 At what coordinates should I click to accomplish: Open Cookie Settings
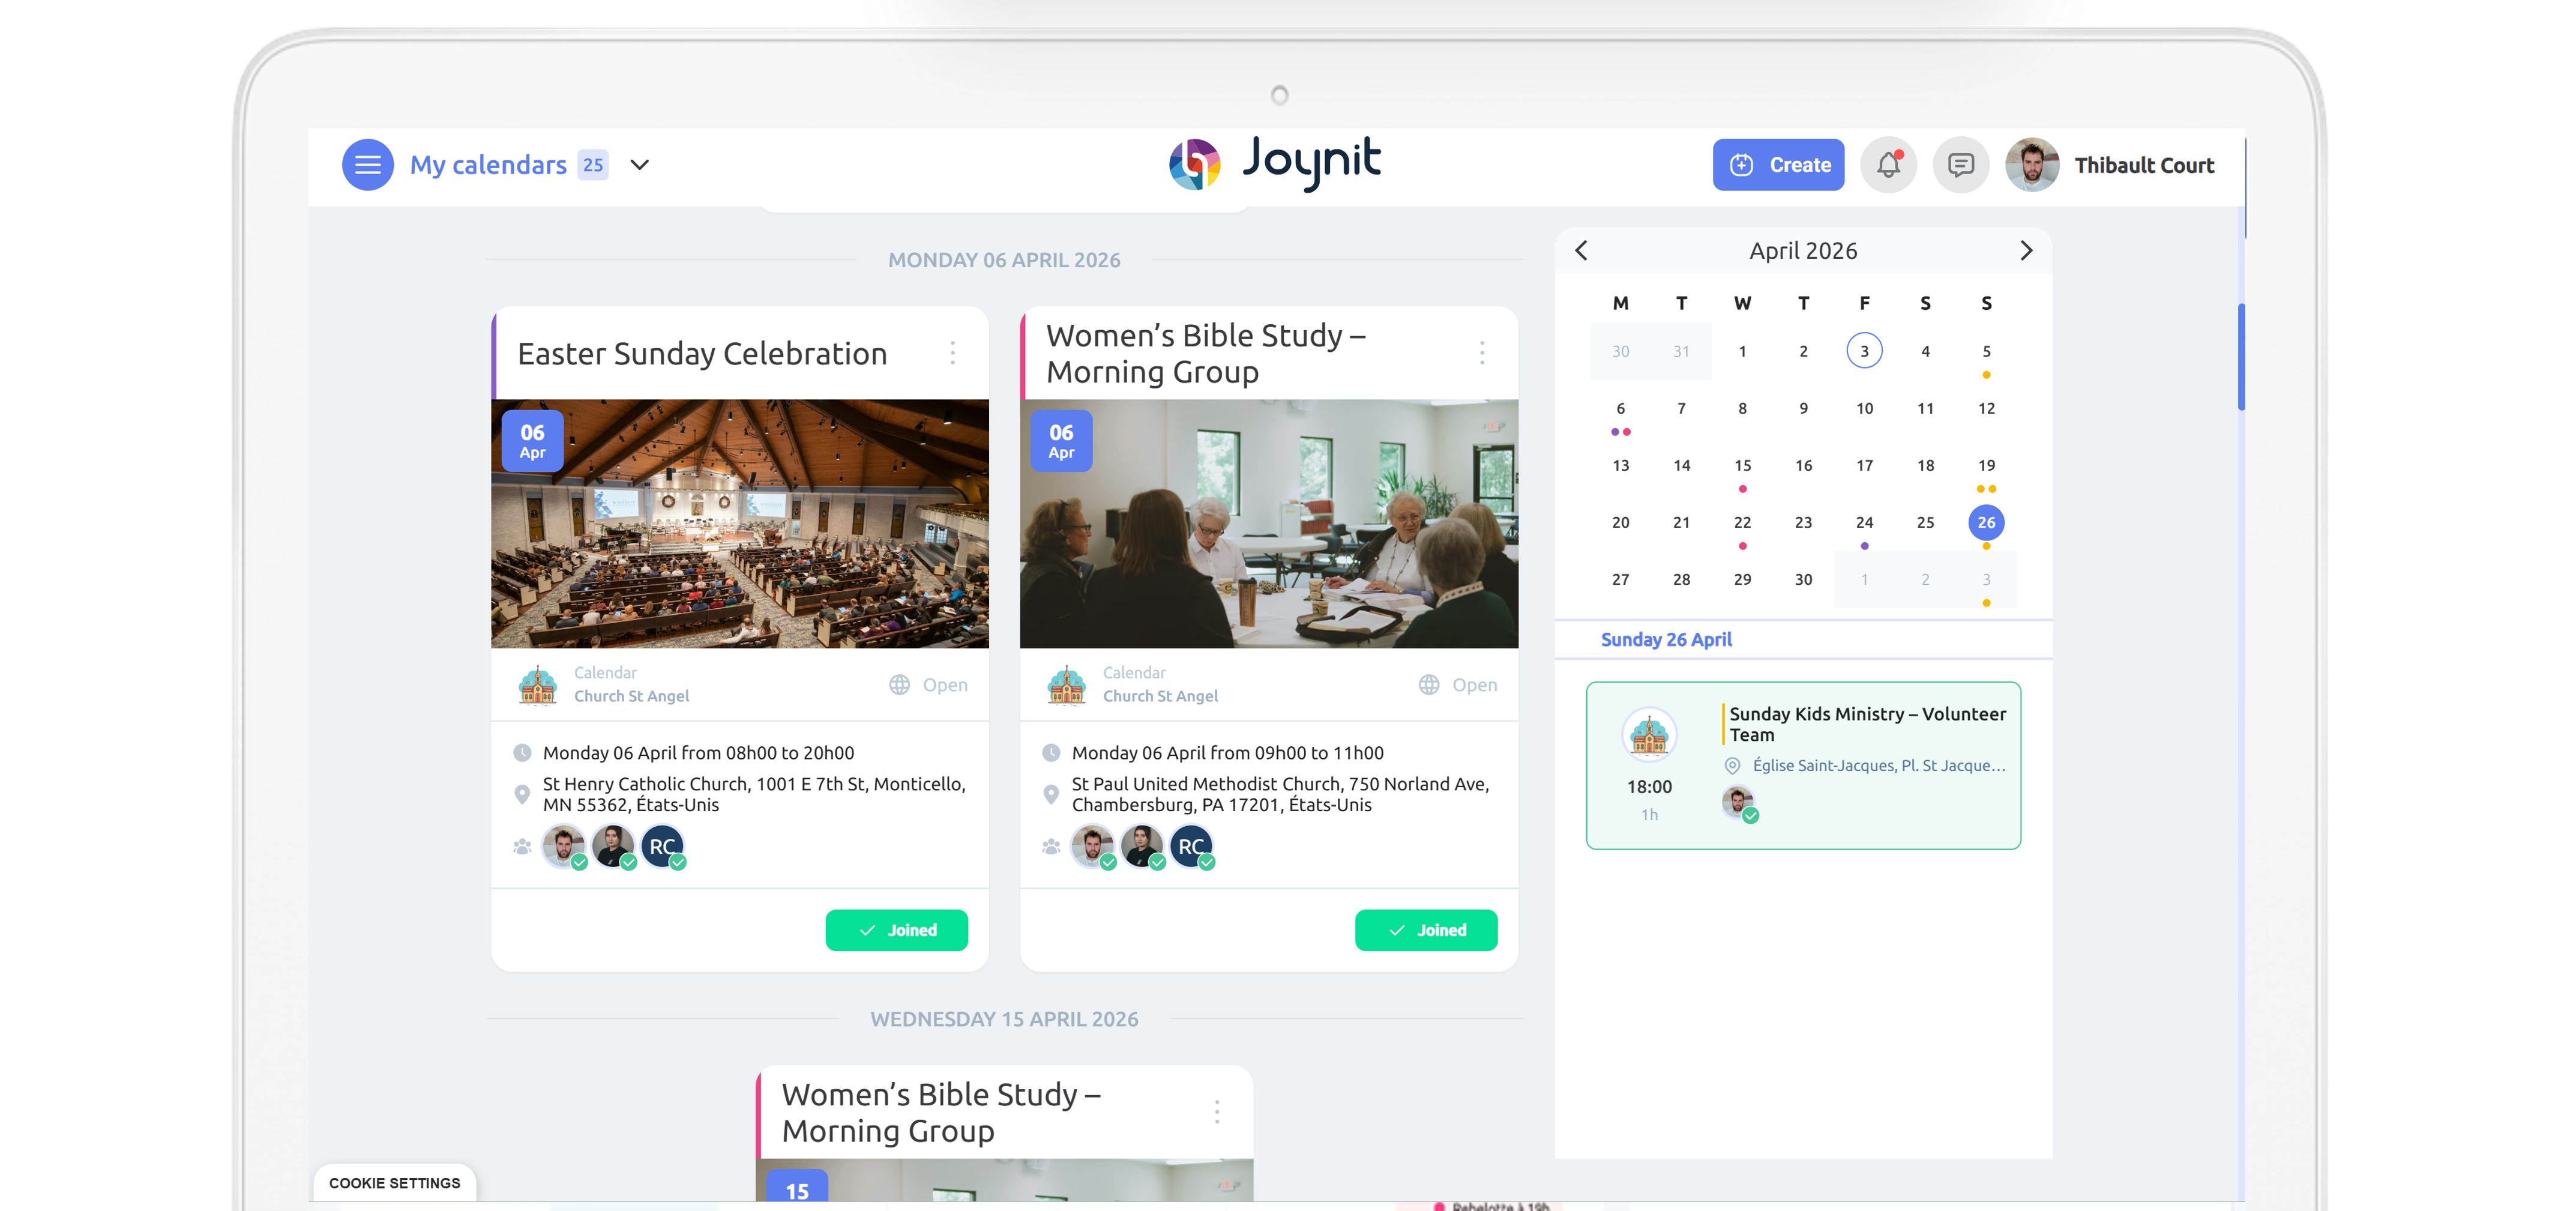[x=395, y=1183]
